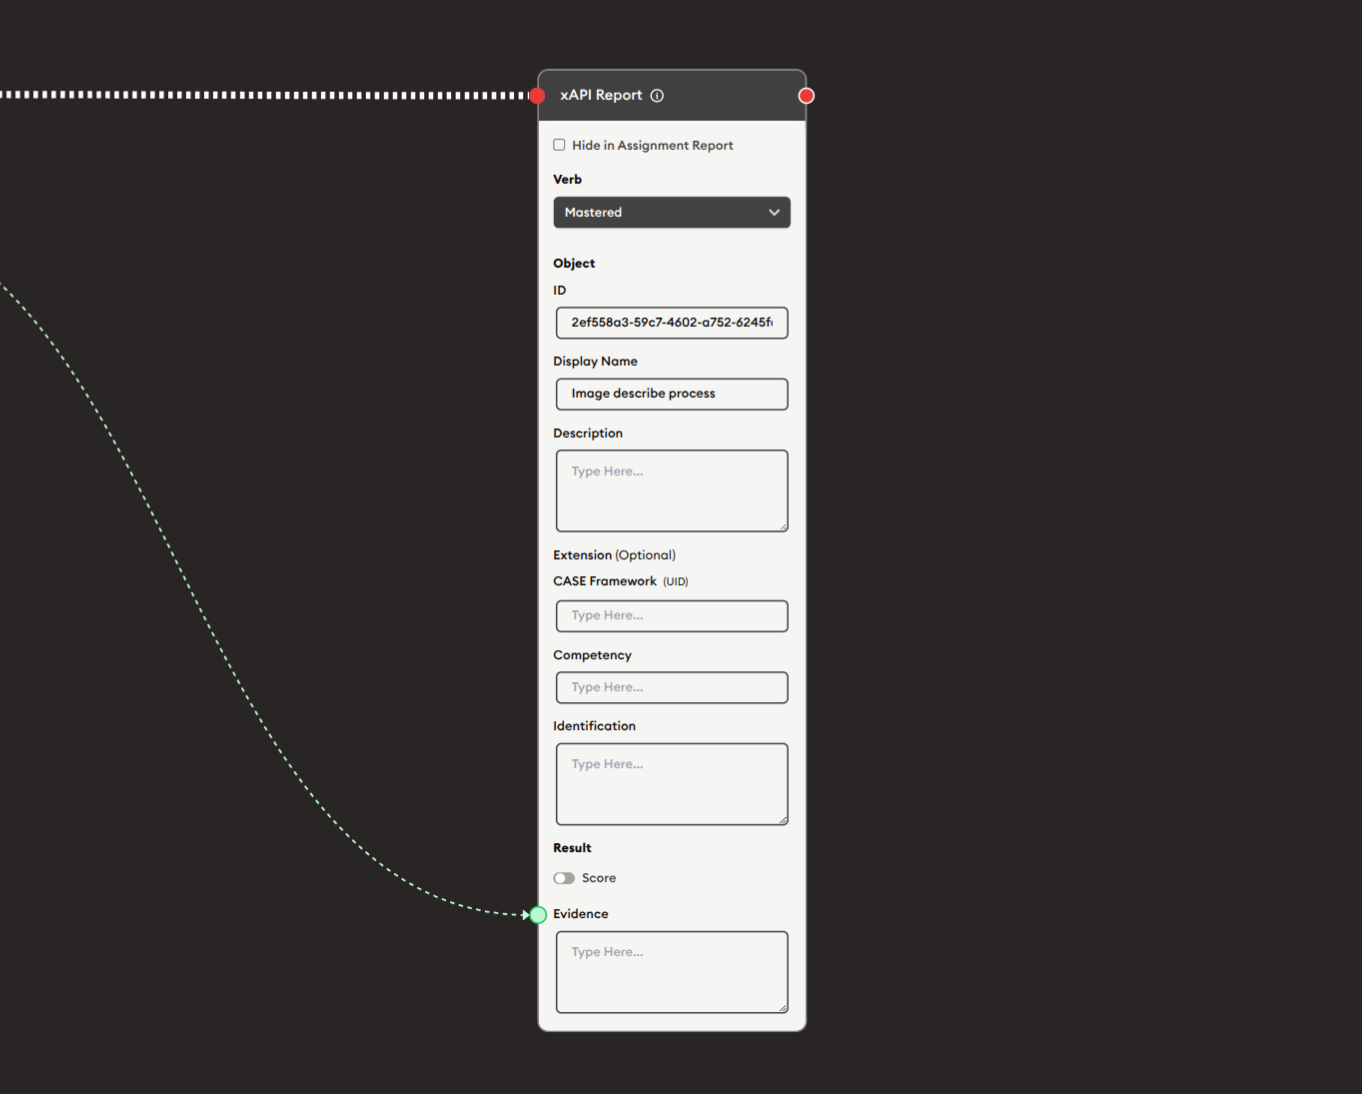Click the Object section heading
The image size is (1362, 1094).
tap(574, 263)
